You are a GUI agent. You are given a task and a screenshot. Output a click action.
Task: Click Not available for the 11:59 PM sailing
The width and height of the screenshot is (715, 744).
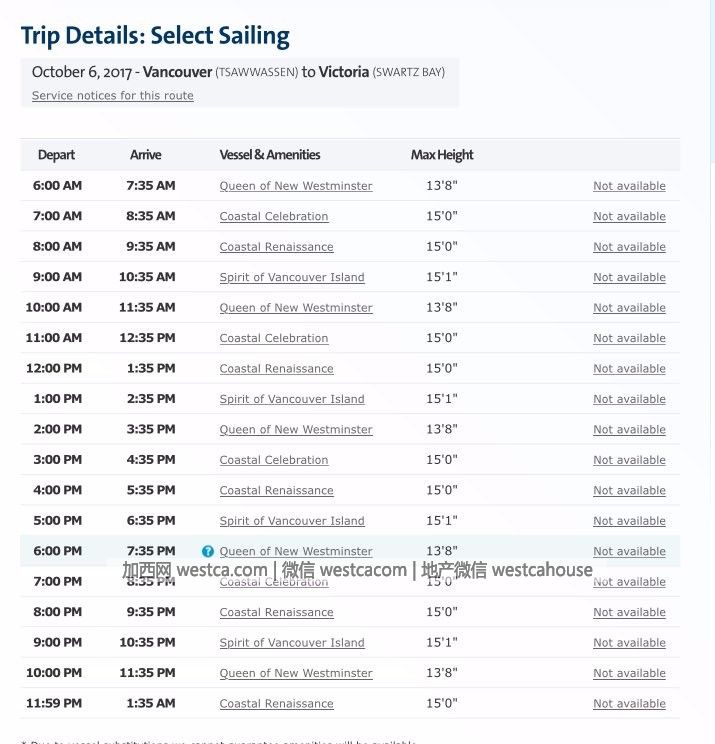(x=629, y=704)
